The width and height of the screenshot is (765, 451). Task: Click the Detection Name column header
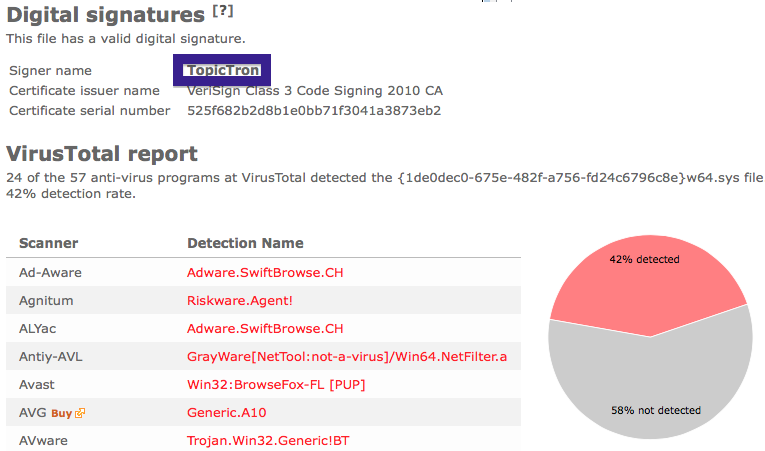click(x=245, y=243)
